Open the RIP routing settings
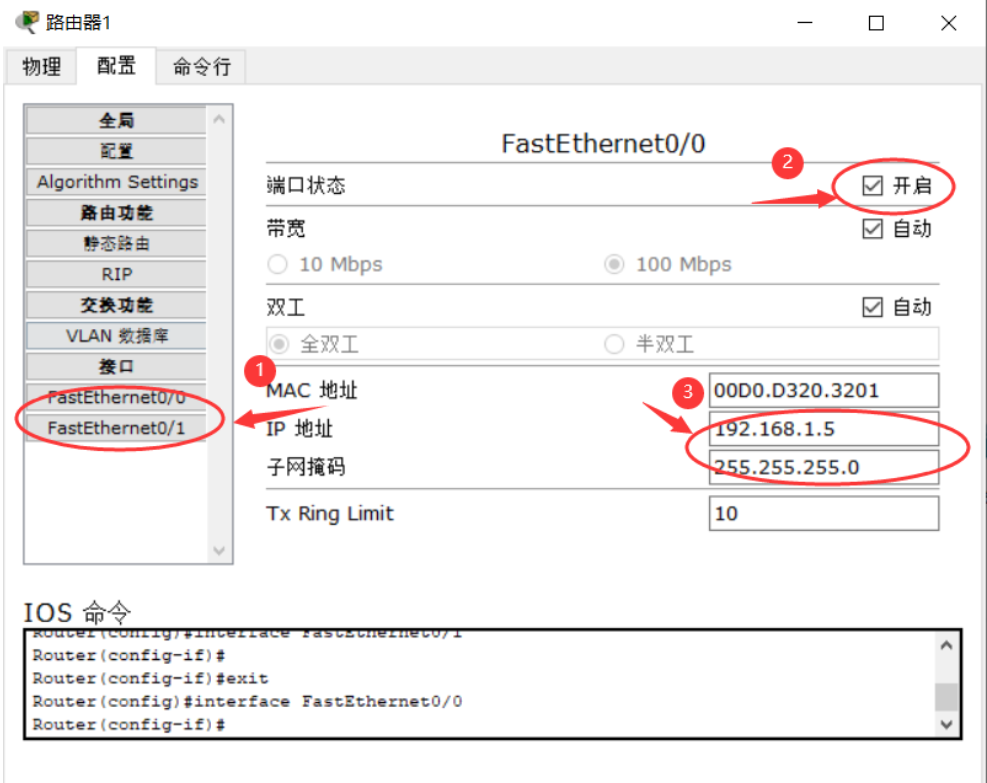 116,274
